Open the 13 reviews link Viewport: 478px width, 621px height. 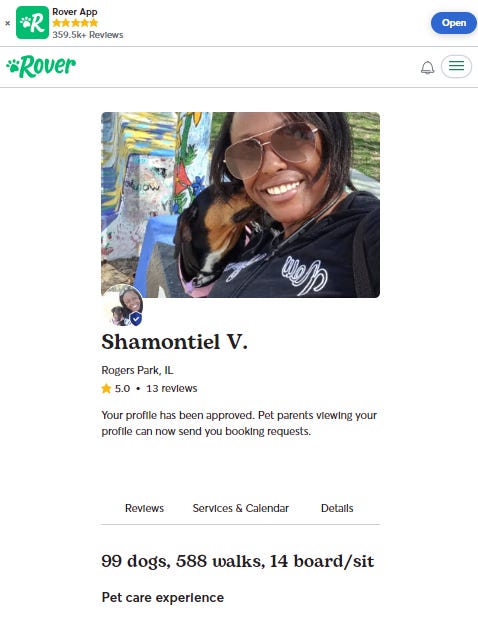tap(171, 389)
